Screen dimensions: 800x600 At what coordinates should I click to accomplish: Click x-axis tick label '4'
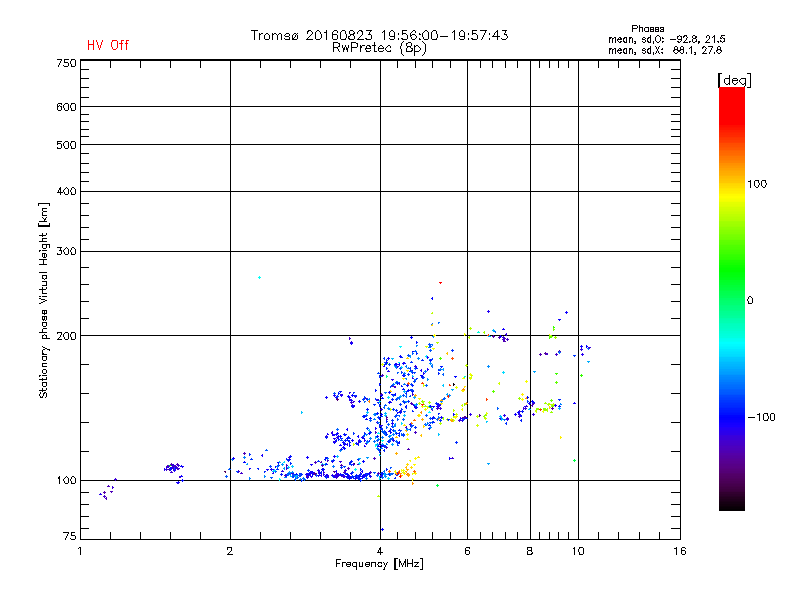click(380, 551)
